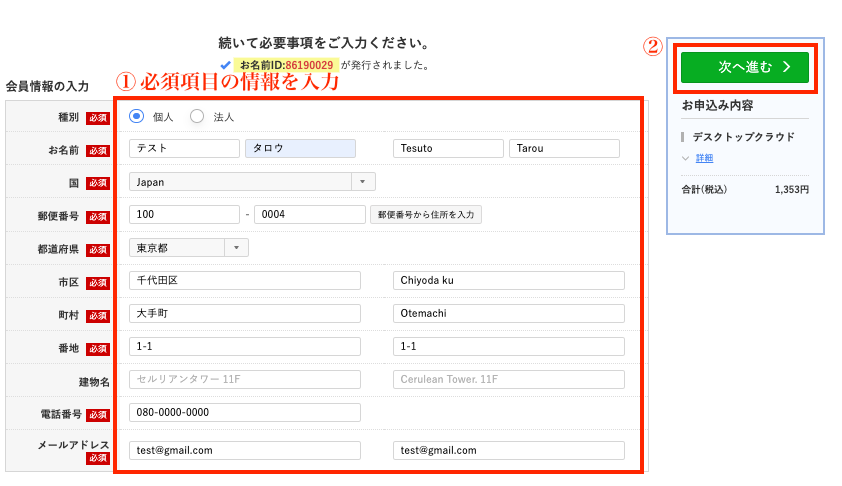
Task: Click 郵便番号から住所を入力 button
Action: click(426, 214)
